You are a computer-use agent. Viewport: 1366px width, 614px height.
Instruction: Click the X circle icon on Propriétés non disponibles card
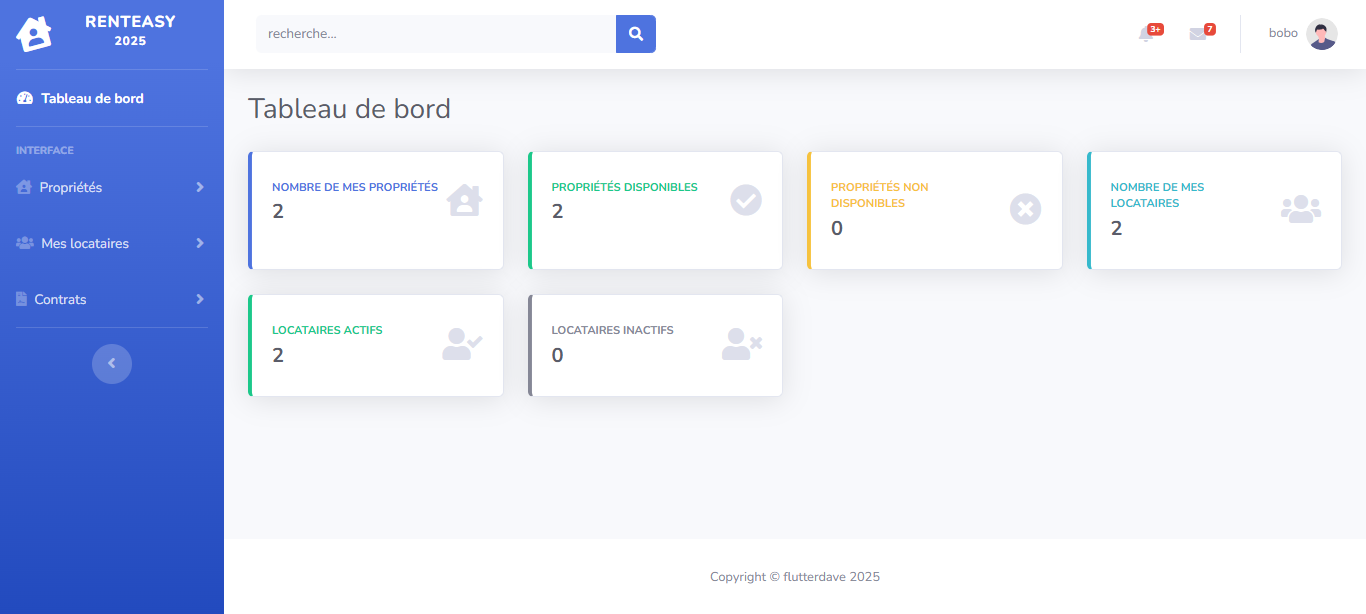point(1026,209)
